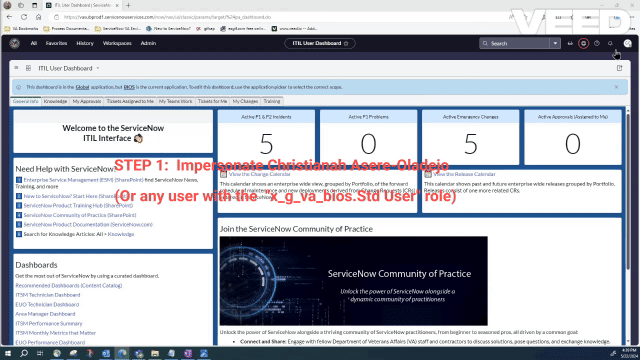Open ServiceNow Community of Practice SharePoint link

pos(80,215)
